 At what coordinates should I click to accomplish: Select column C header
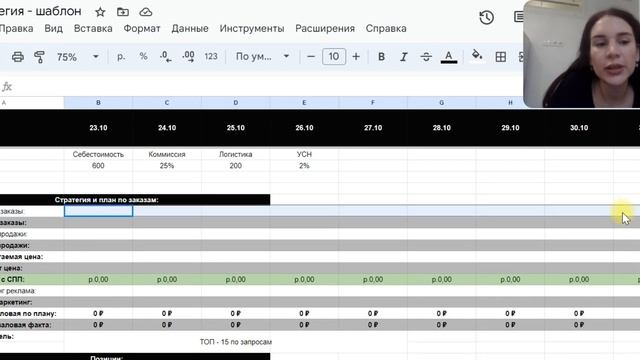167,103
